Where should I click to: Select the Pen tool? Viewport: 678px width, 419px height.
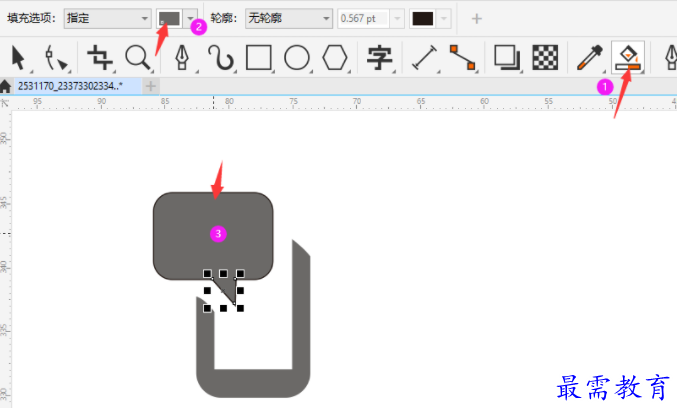tap(182, 58)
